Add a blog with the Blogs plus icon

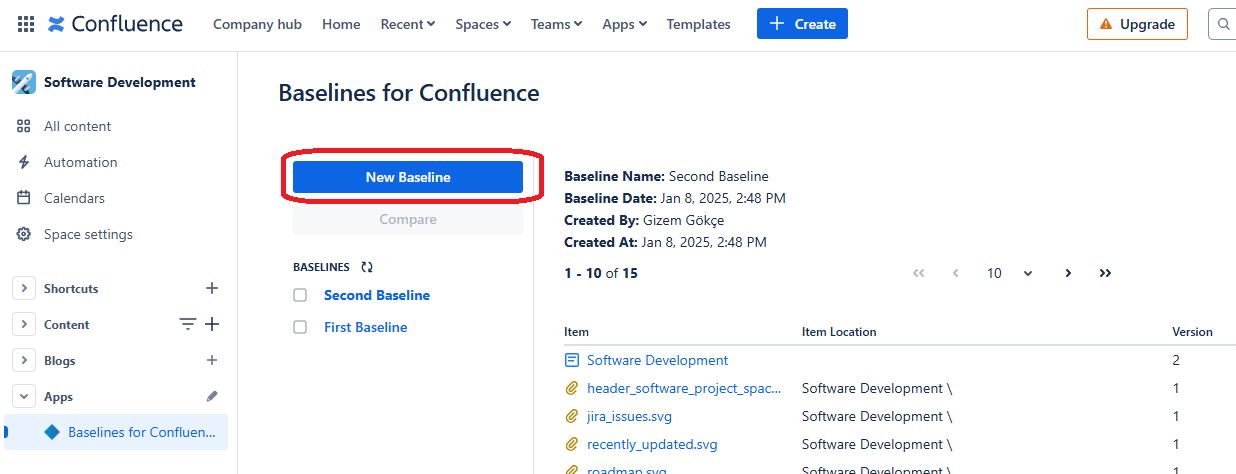212,360
